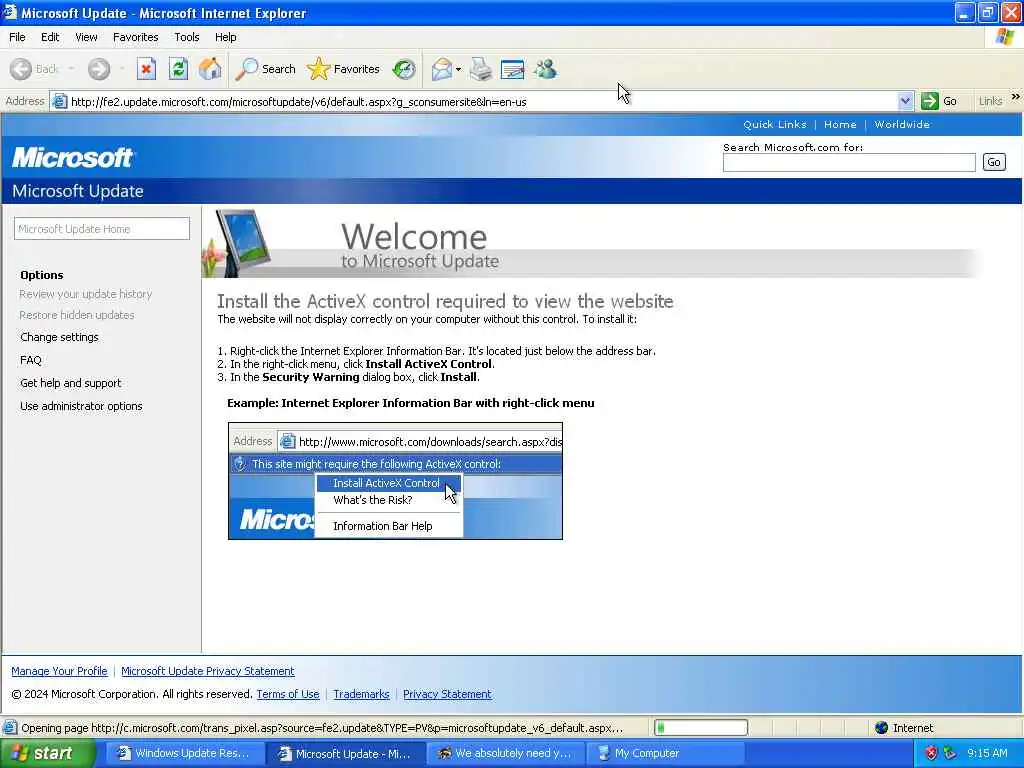Click the Back arrow toolbar icon
The width and height of the screenshot is (1024, 768).
click(21, 69)
